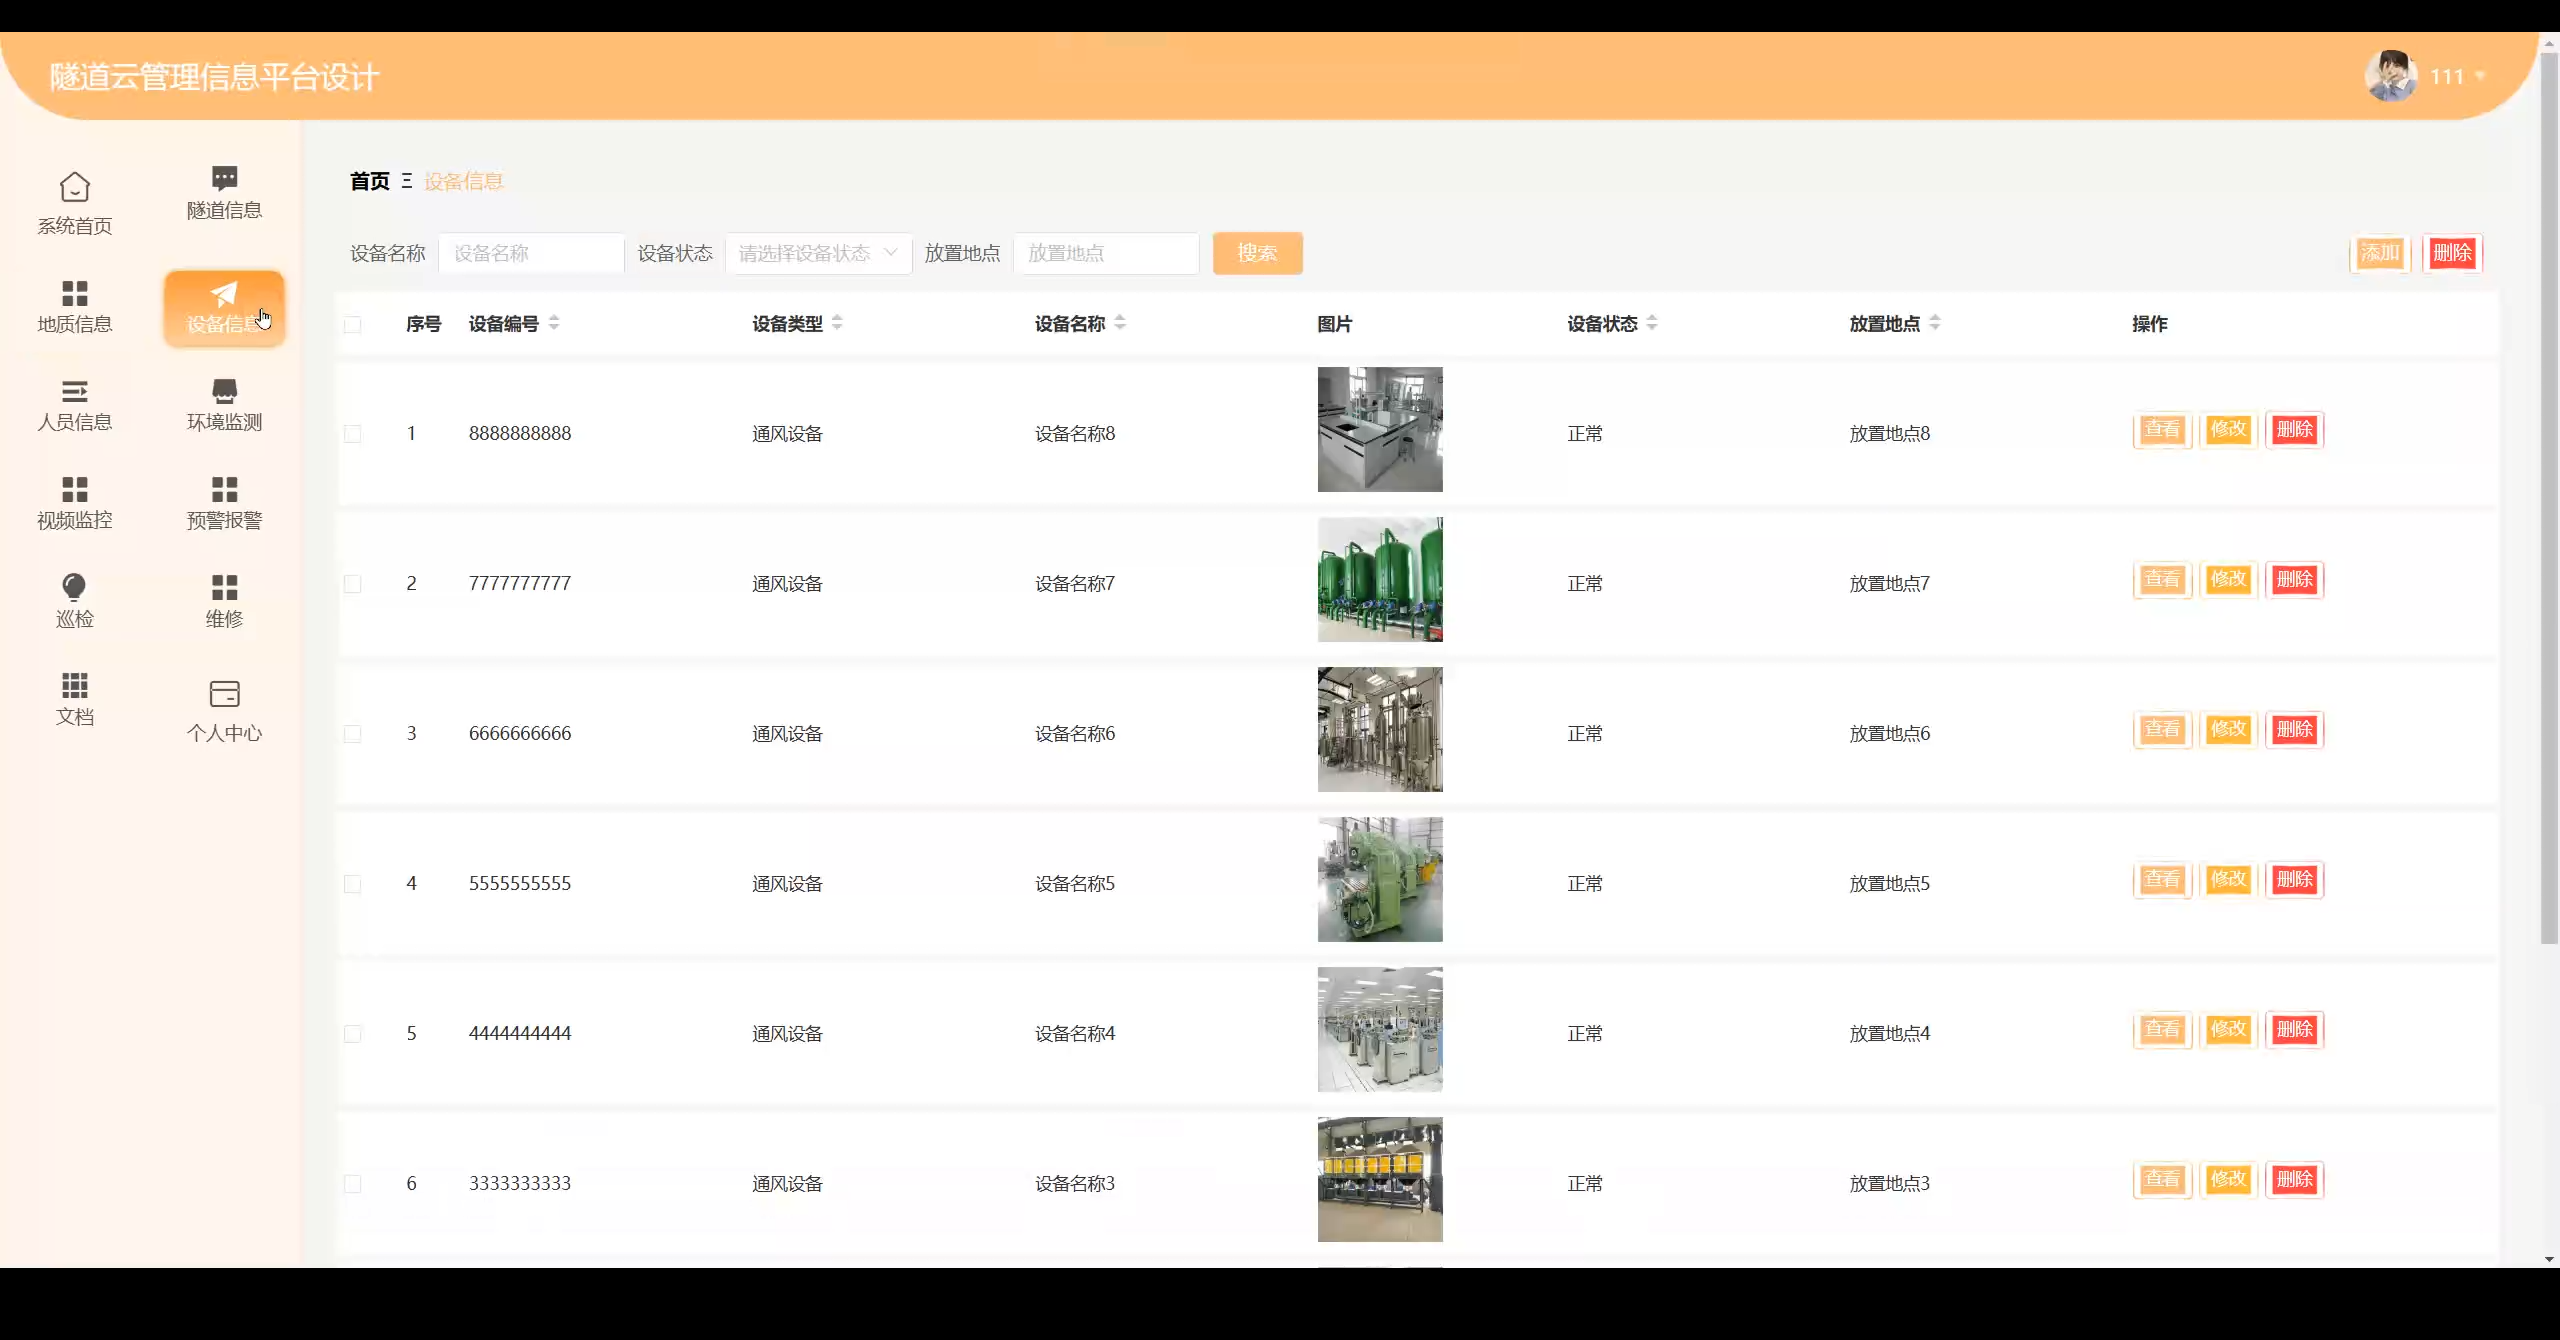Open 文档 grid icon
The image size is (2560, 1340).
coord(74,685)
